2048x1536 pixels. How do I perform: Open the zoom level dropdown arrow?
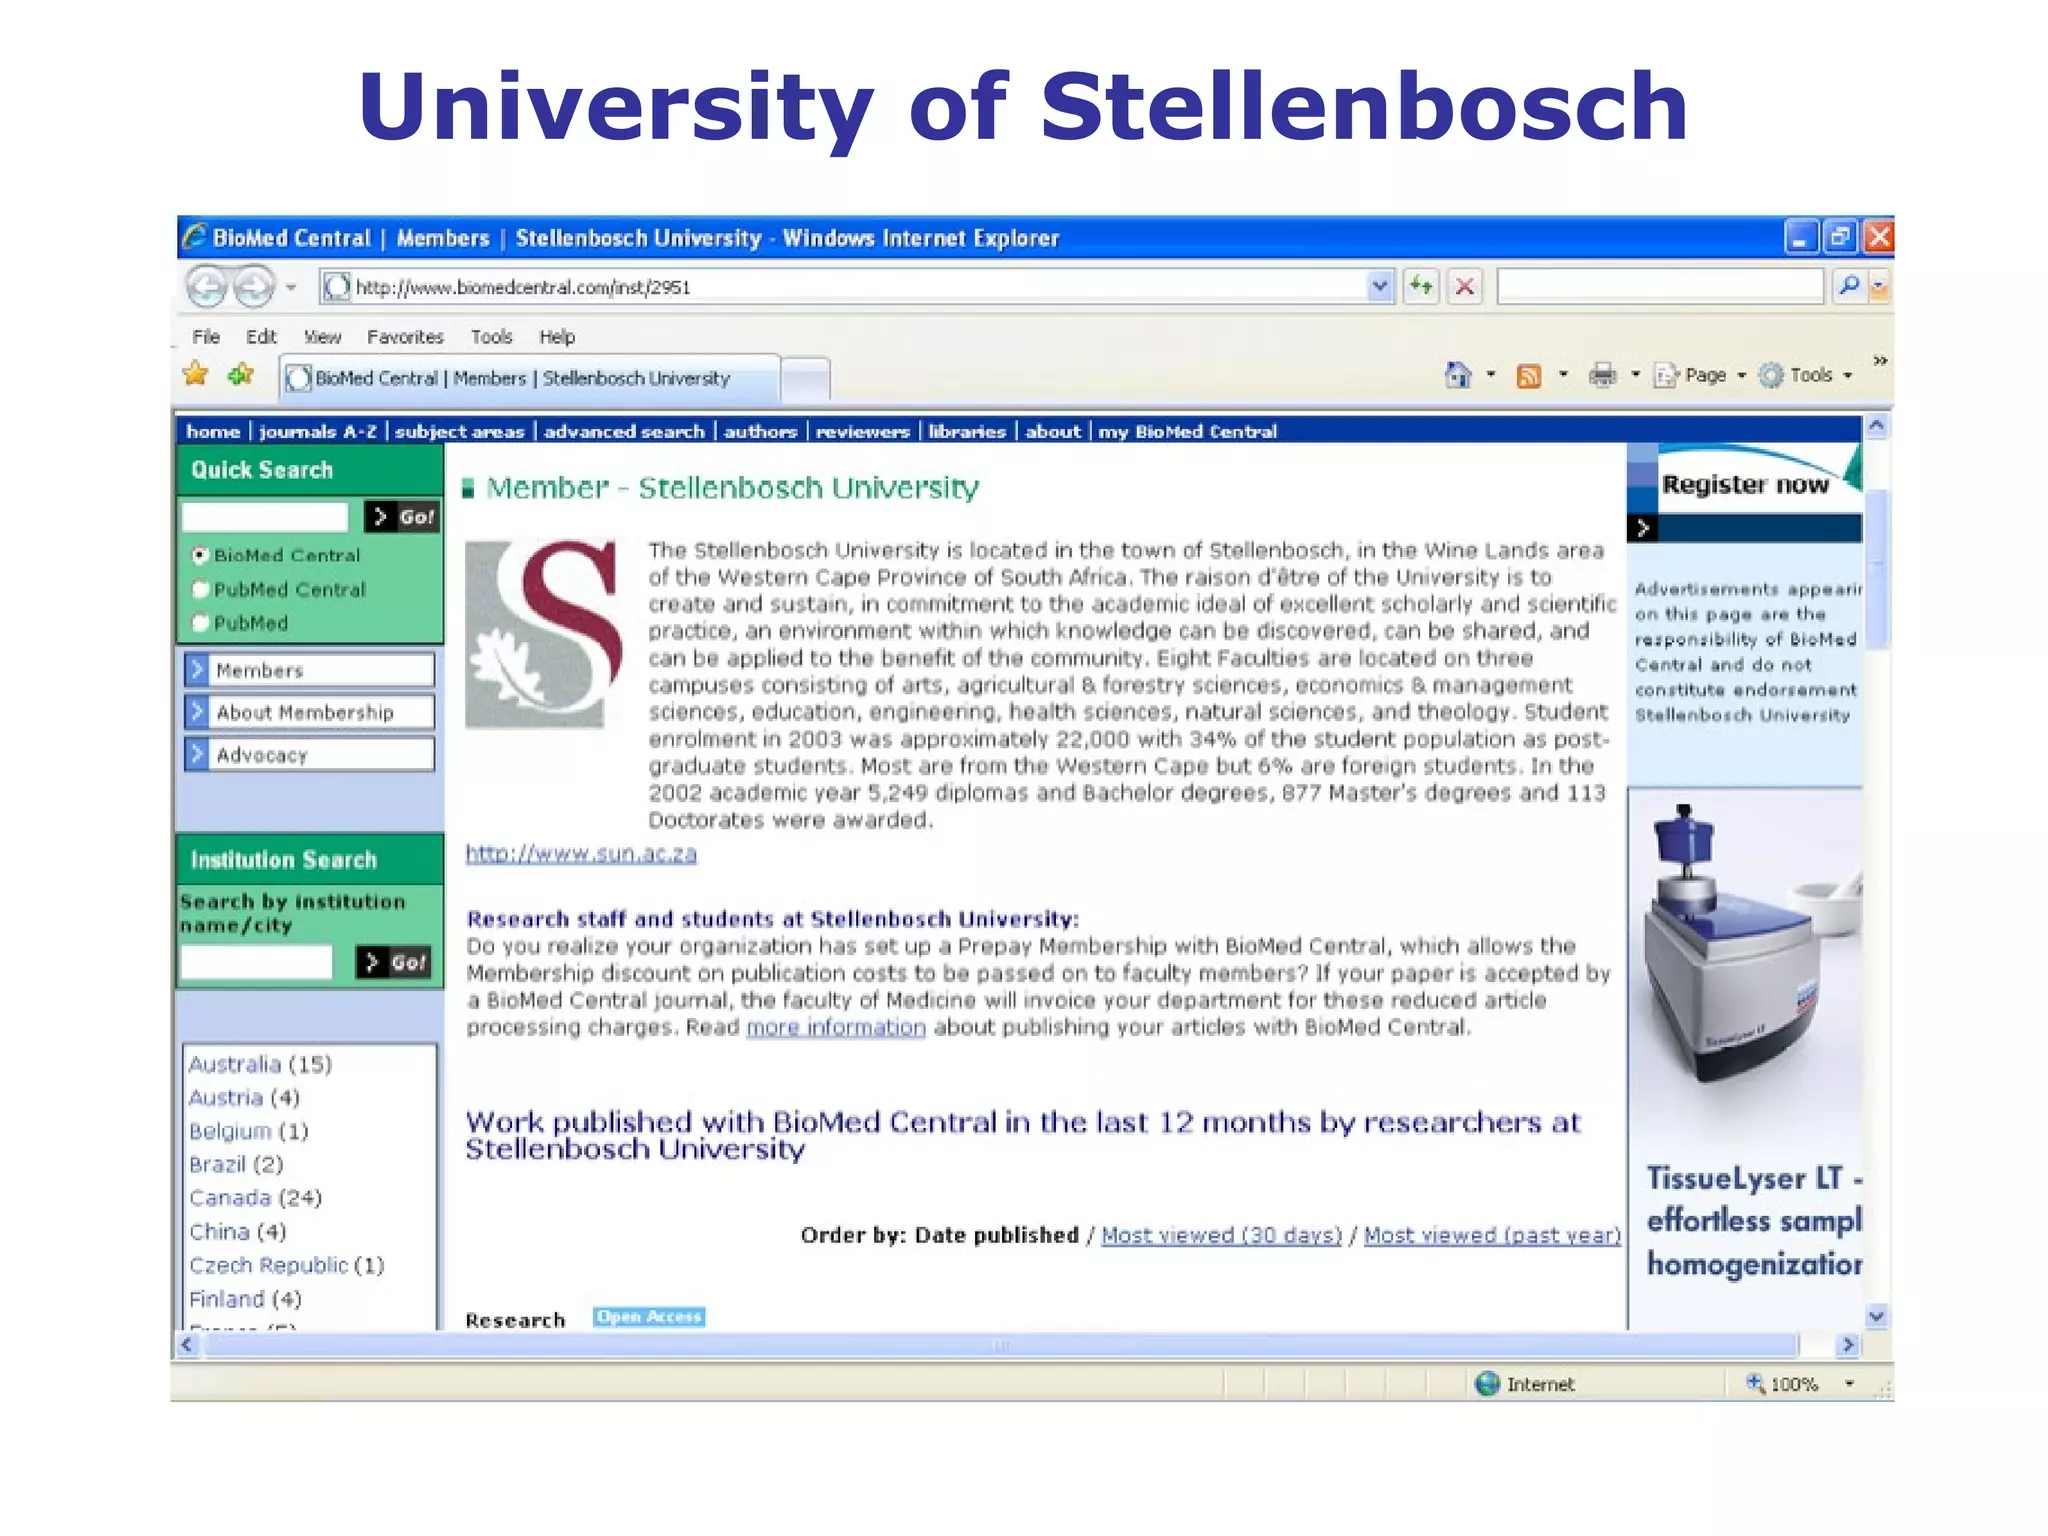[1849, 1384]
